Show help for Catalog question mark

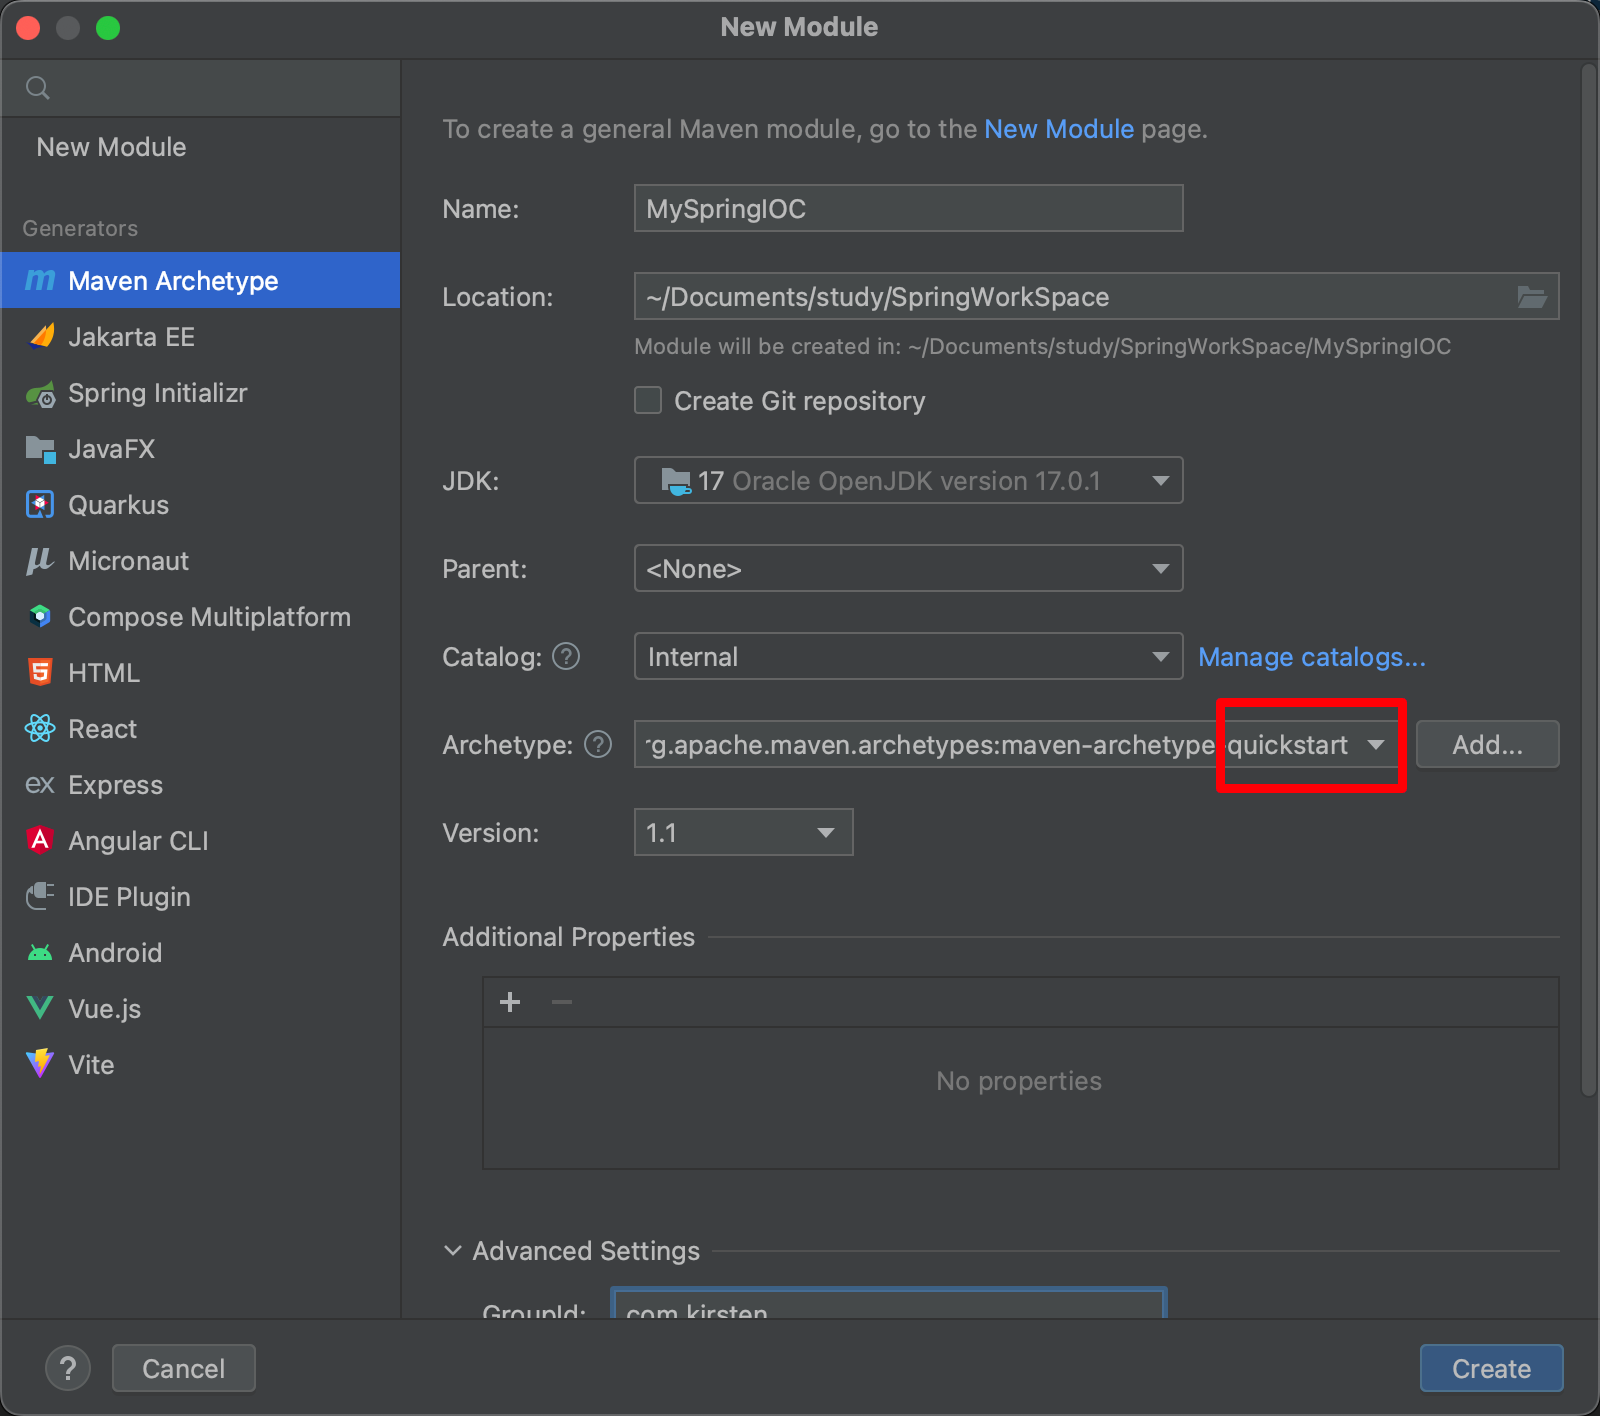tap(566, 656)
